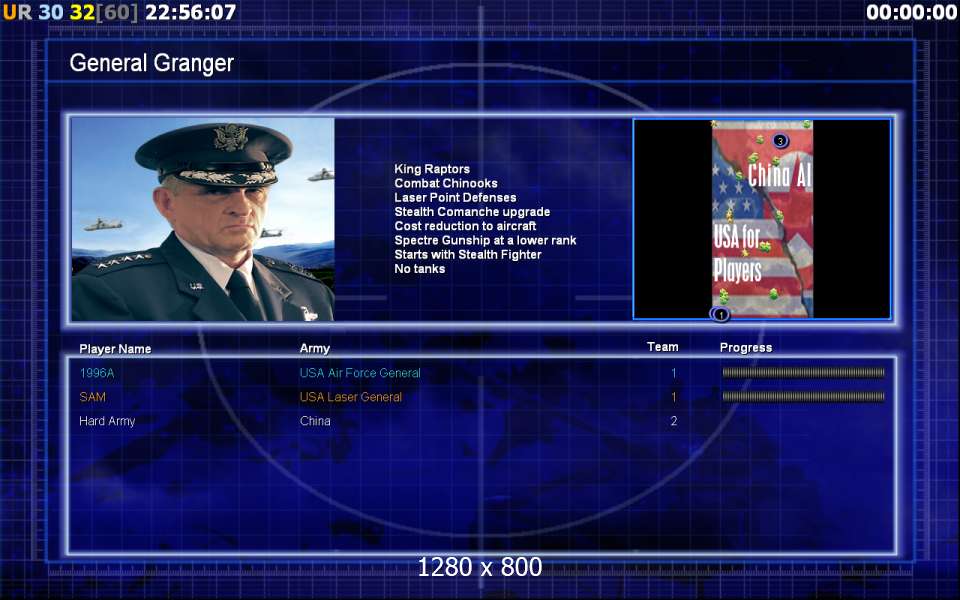Viewport: 960px width, 600px height.
Task: Click the SAM loading progress bar
Action: click(803, 396)
